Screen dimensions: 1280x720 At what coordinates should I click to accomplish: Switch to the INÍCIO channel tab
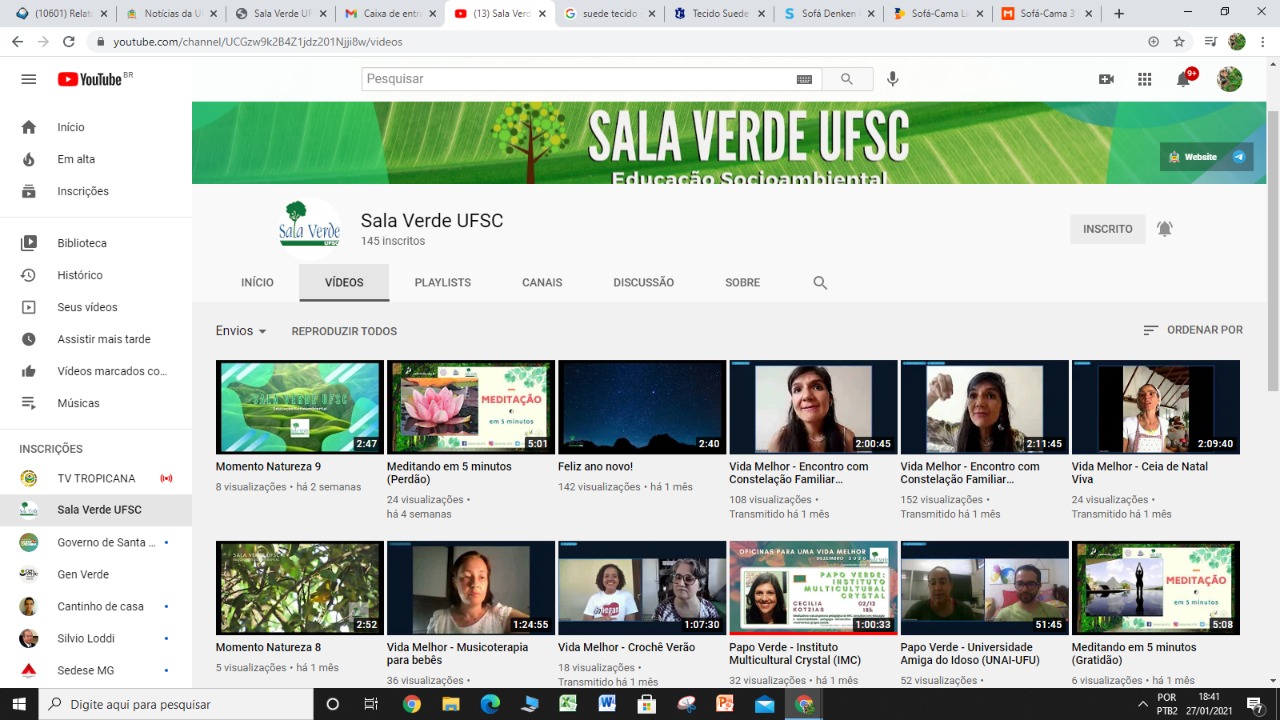click(x=257, y=283)
